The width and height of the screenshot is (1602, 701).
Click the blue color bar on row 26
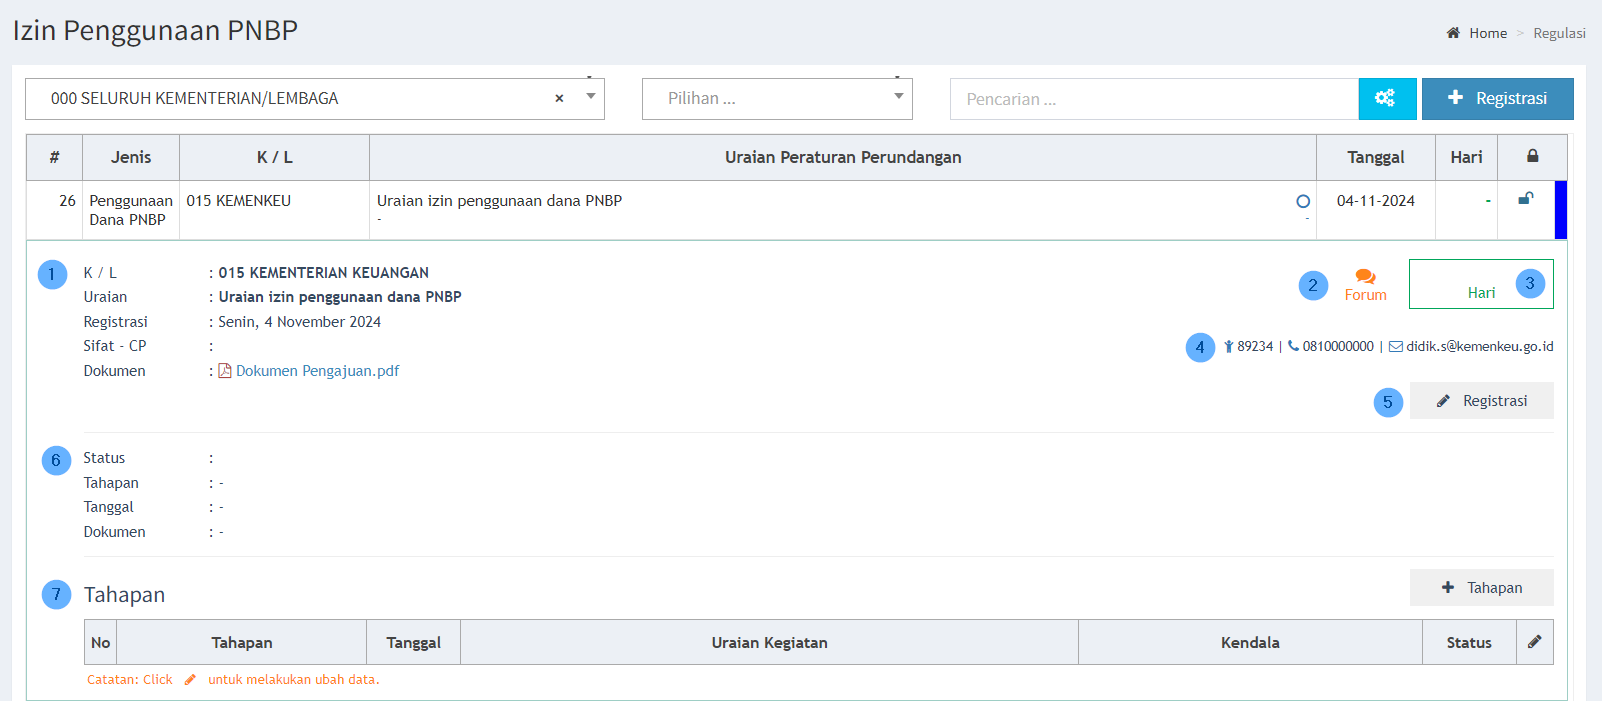1560,210
